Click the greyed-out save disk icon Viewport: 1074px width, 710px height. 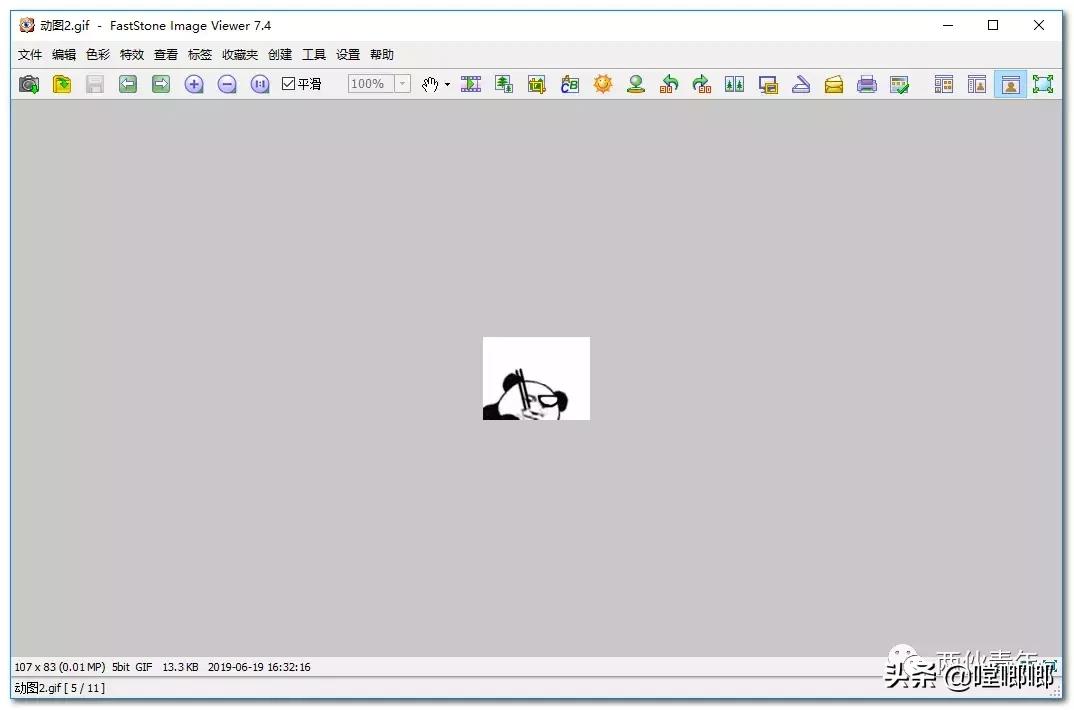[x=95, y=84]
